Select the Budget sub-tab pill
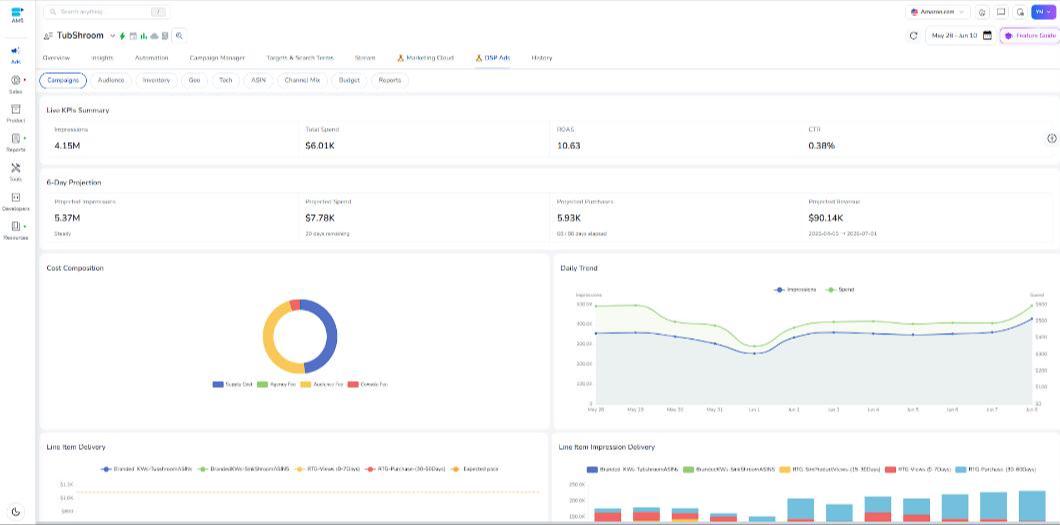This screenshot has height=525, width=1060. (350, 80)
